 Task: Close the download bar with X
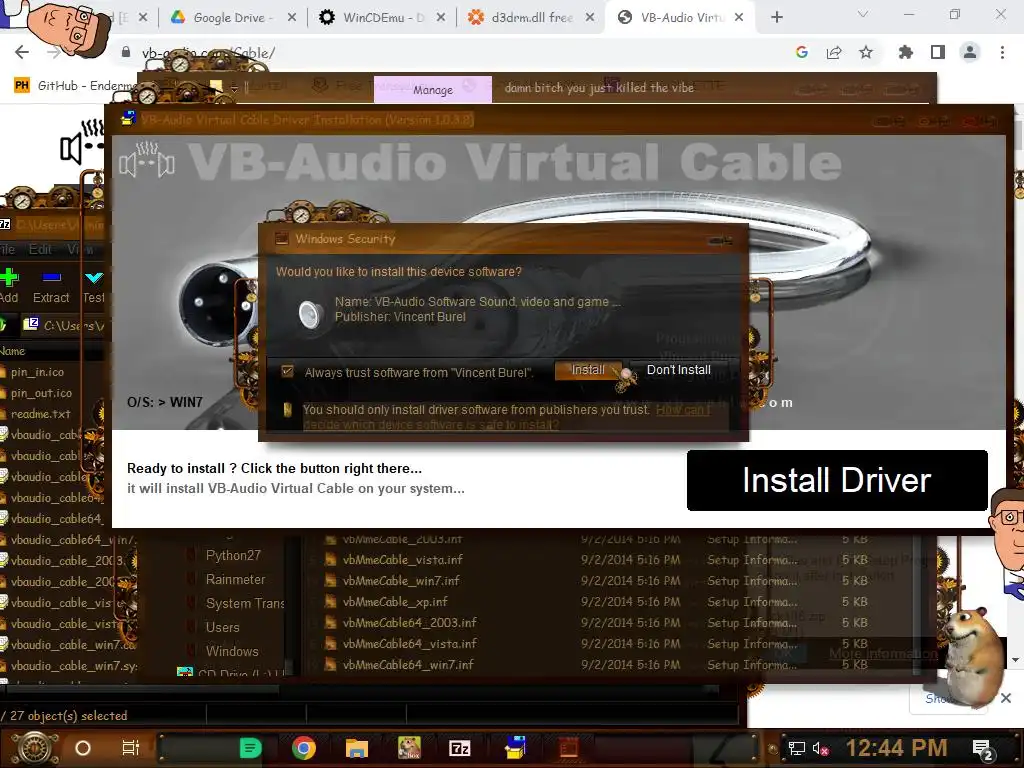(x=1006, y=698)
